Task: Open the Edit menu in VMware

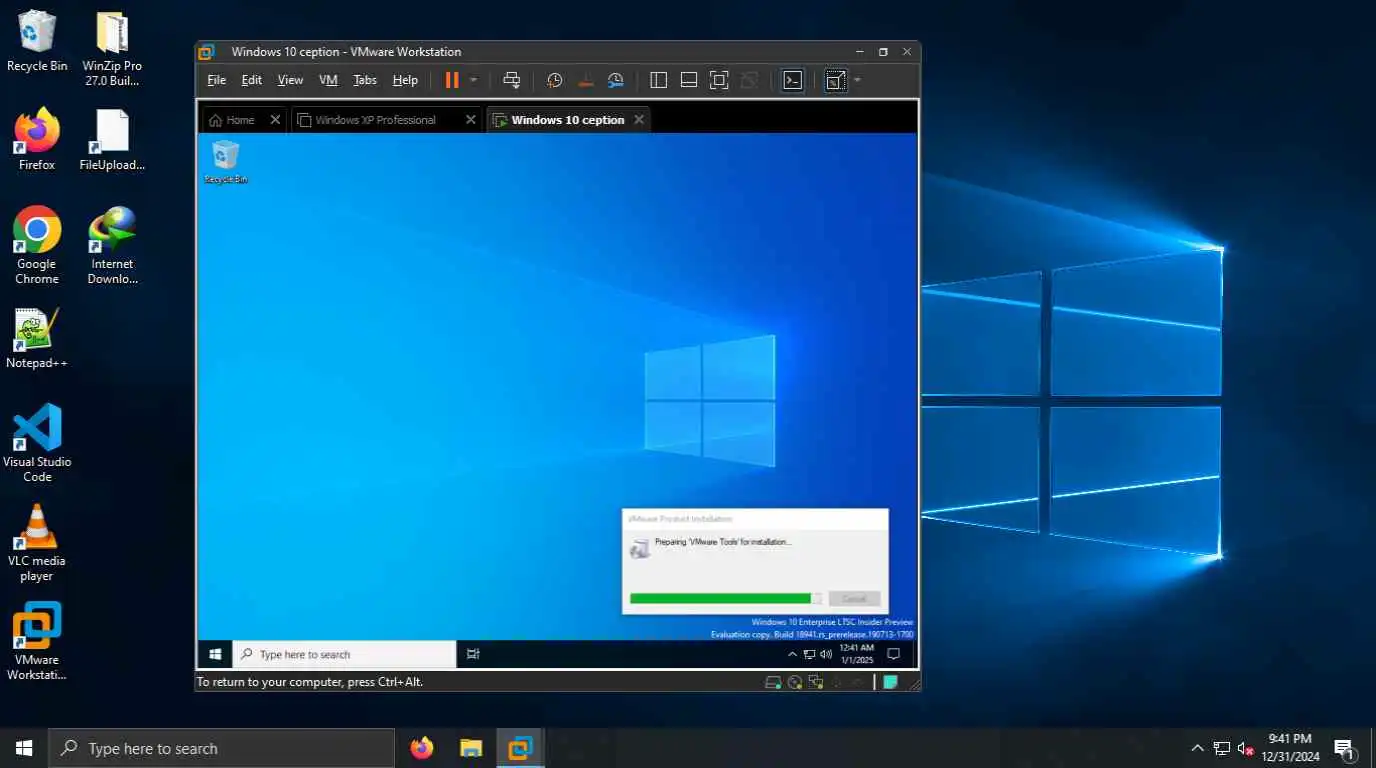Action: [252, 80]
